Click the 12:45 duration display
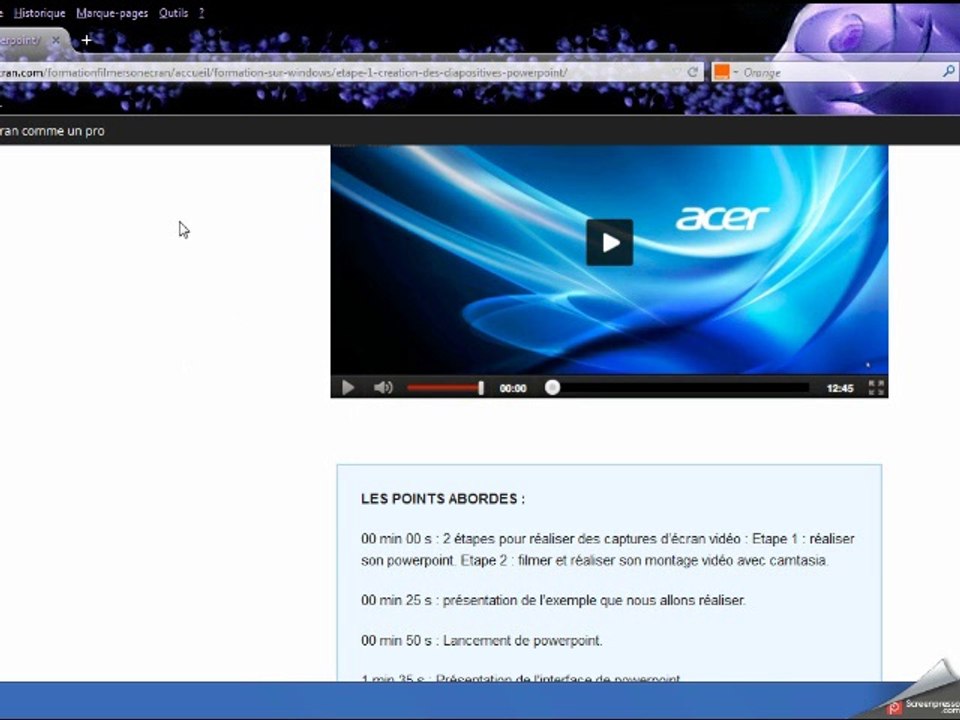The width and height of the screenshot is (960, 720). click(840, 388)
